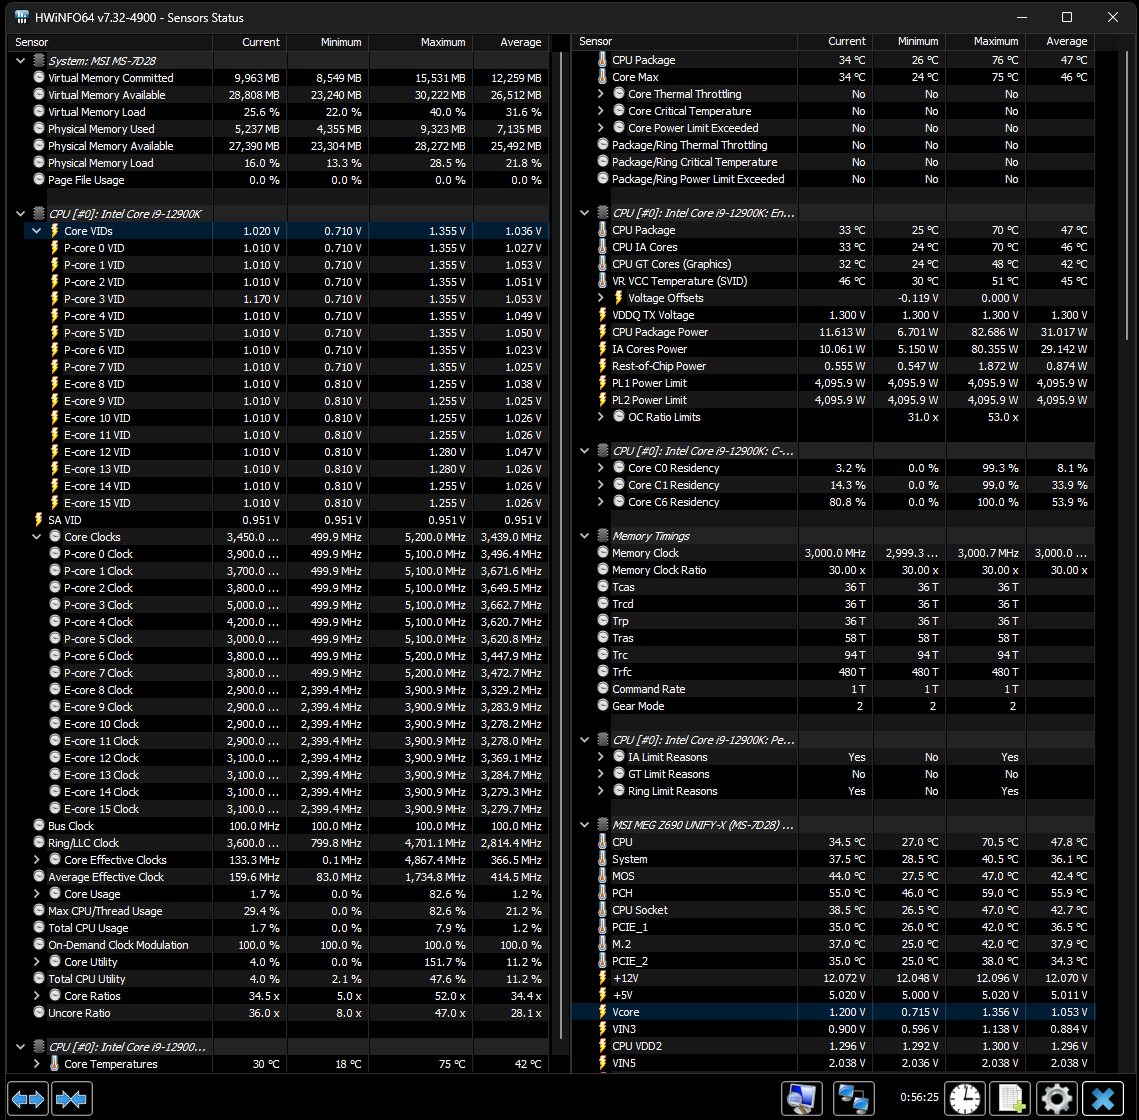
Task: Click the left pane Average column header
Action: tap(511, 42)
